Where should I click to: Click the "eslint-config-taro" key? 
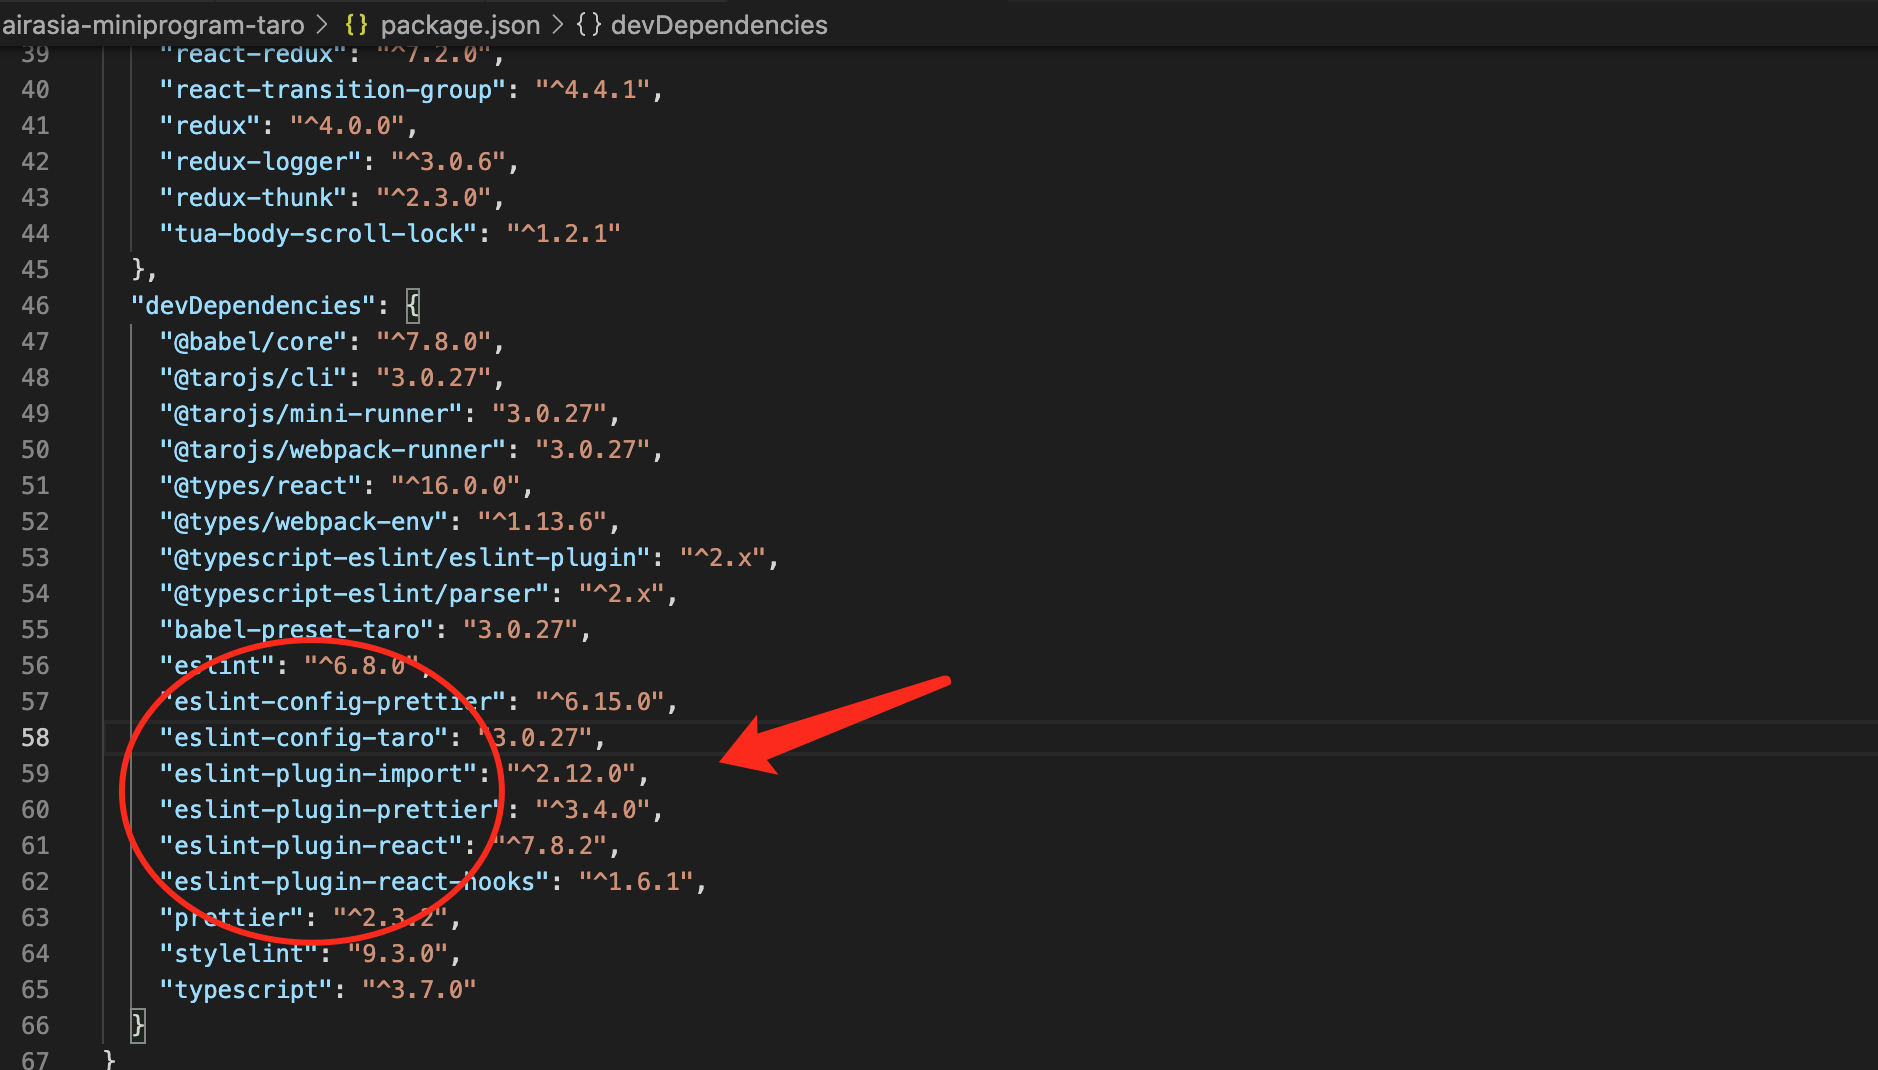pos(304,738)
